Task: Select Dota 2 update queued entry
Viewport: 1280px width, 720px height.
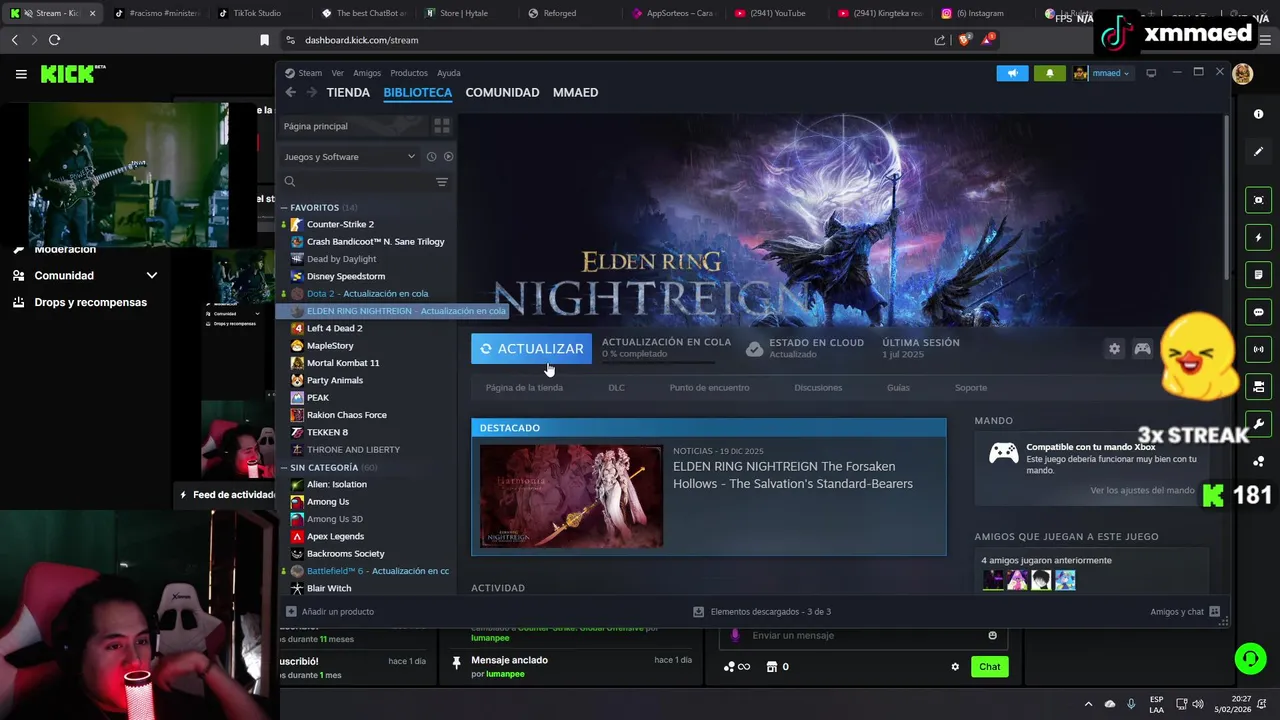Action: point(367,293)
